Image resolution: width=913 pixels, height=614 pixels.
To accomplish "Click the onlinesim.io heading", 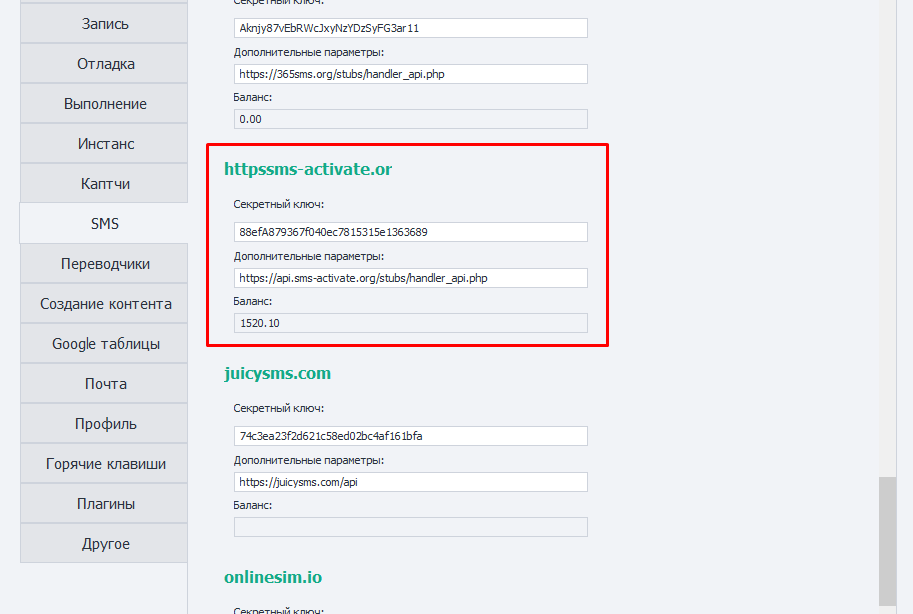I will 273,577.
